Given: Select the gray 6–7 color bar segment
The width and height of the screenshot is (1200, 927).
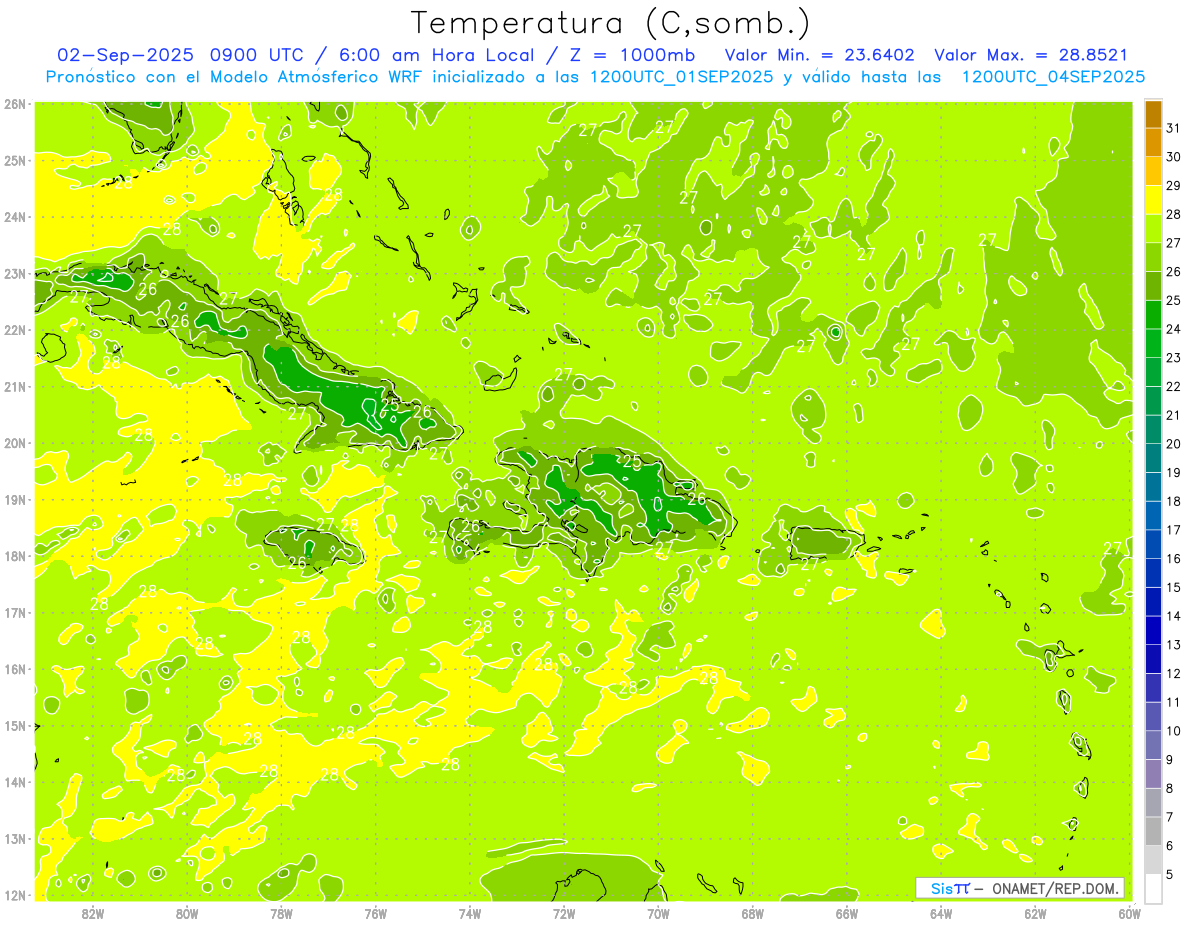Looking at the screenshot, I should click(1153, 831).
